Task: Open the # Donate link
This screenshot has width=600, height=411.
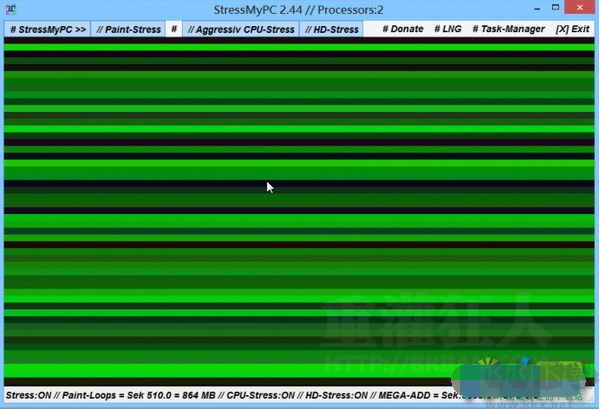Action: click(x=403, y=29)
